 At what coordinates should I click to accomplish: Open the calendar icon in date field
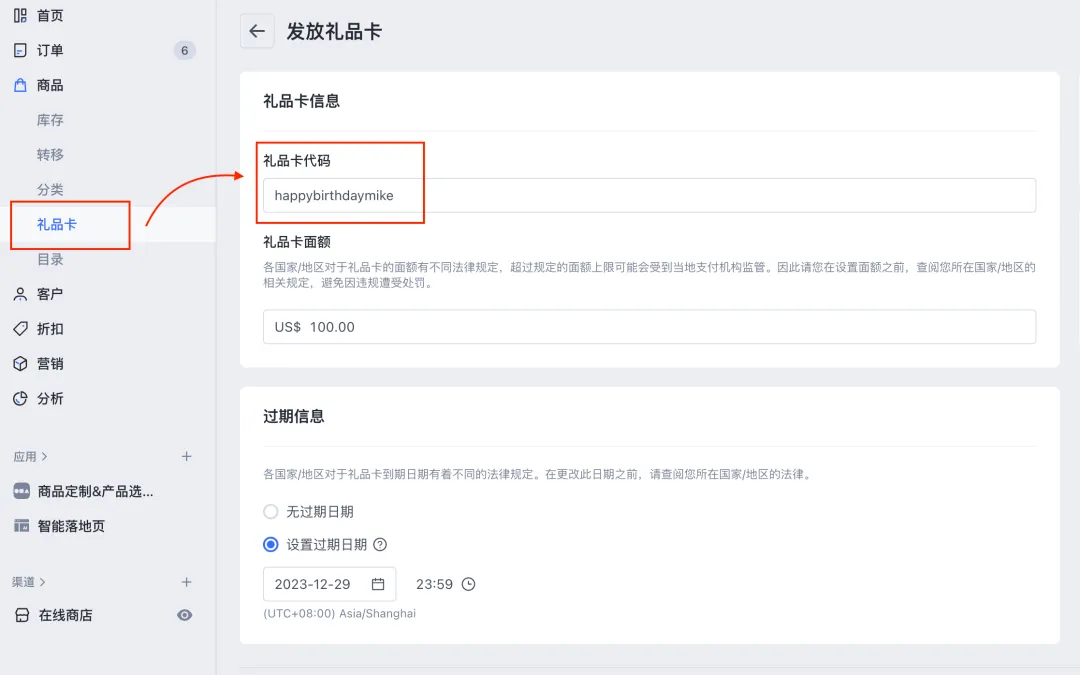(378, 584)
